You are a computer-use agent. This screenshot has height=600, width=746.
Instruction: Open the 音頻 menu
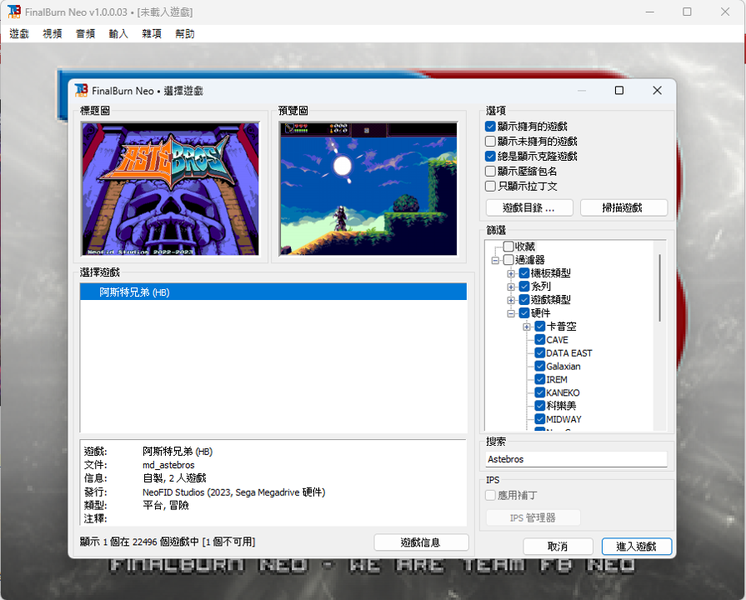(x=86, y=34)
